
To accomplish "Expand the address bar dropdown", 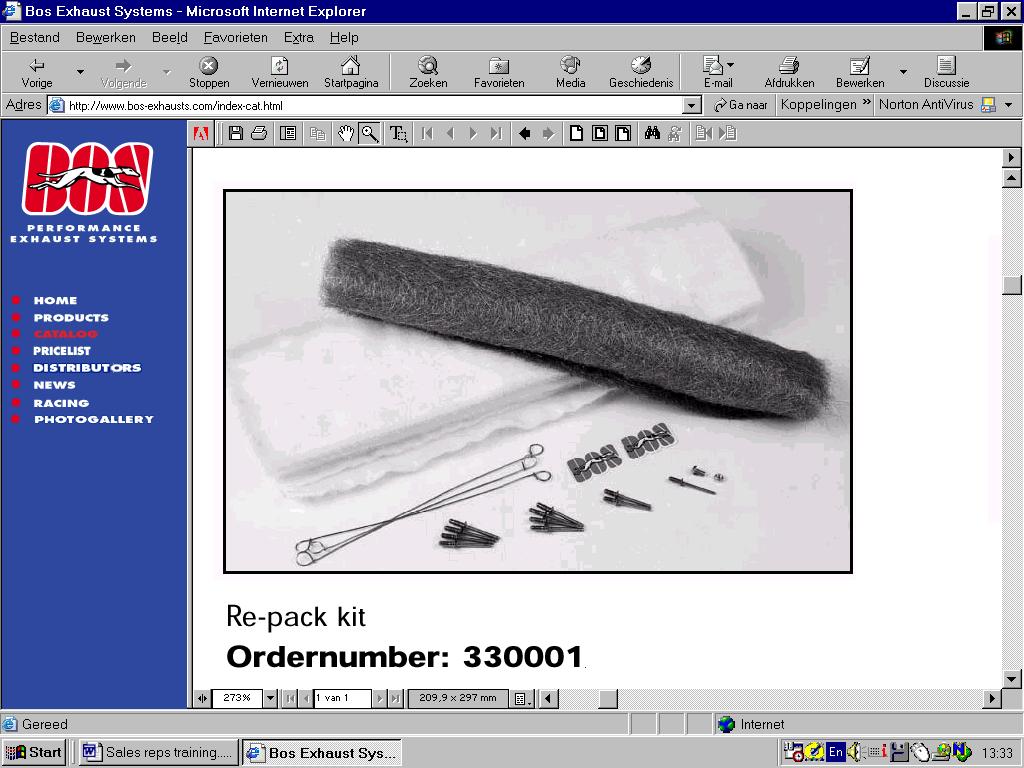I will 692,105.
